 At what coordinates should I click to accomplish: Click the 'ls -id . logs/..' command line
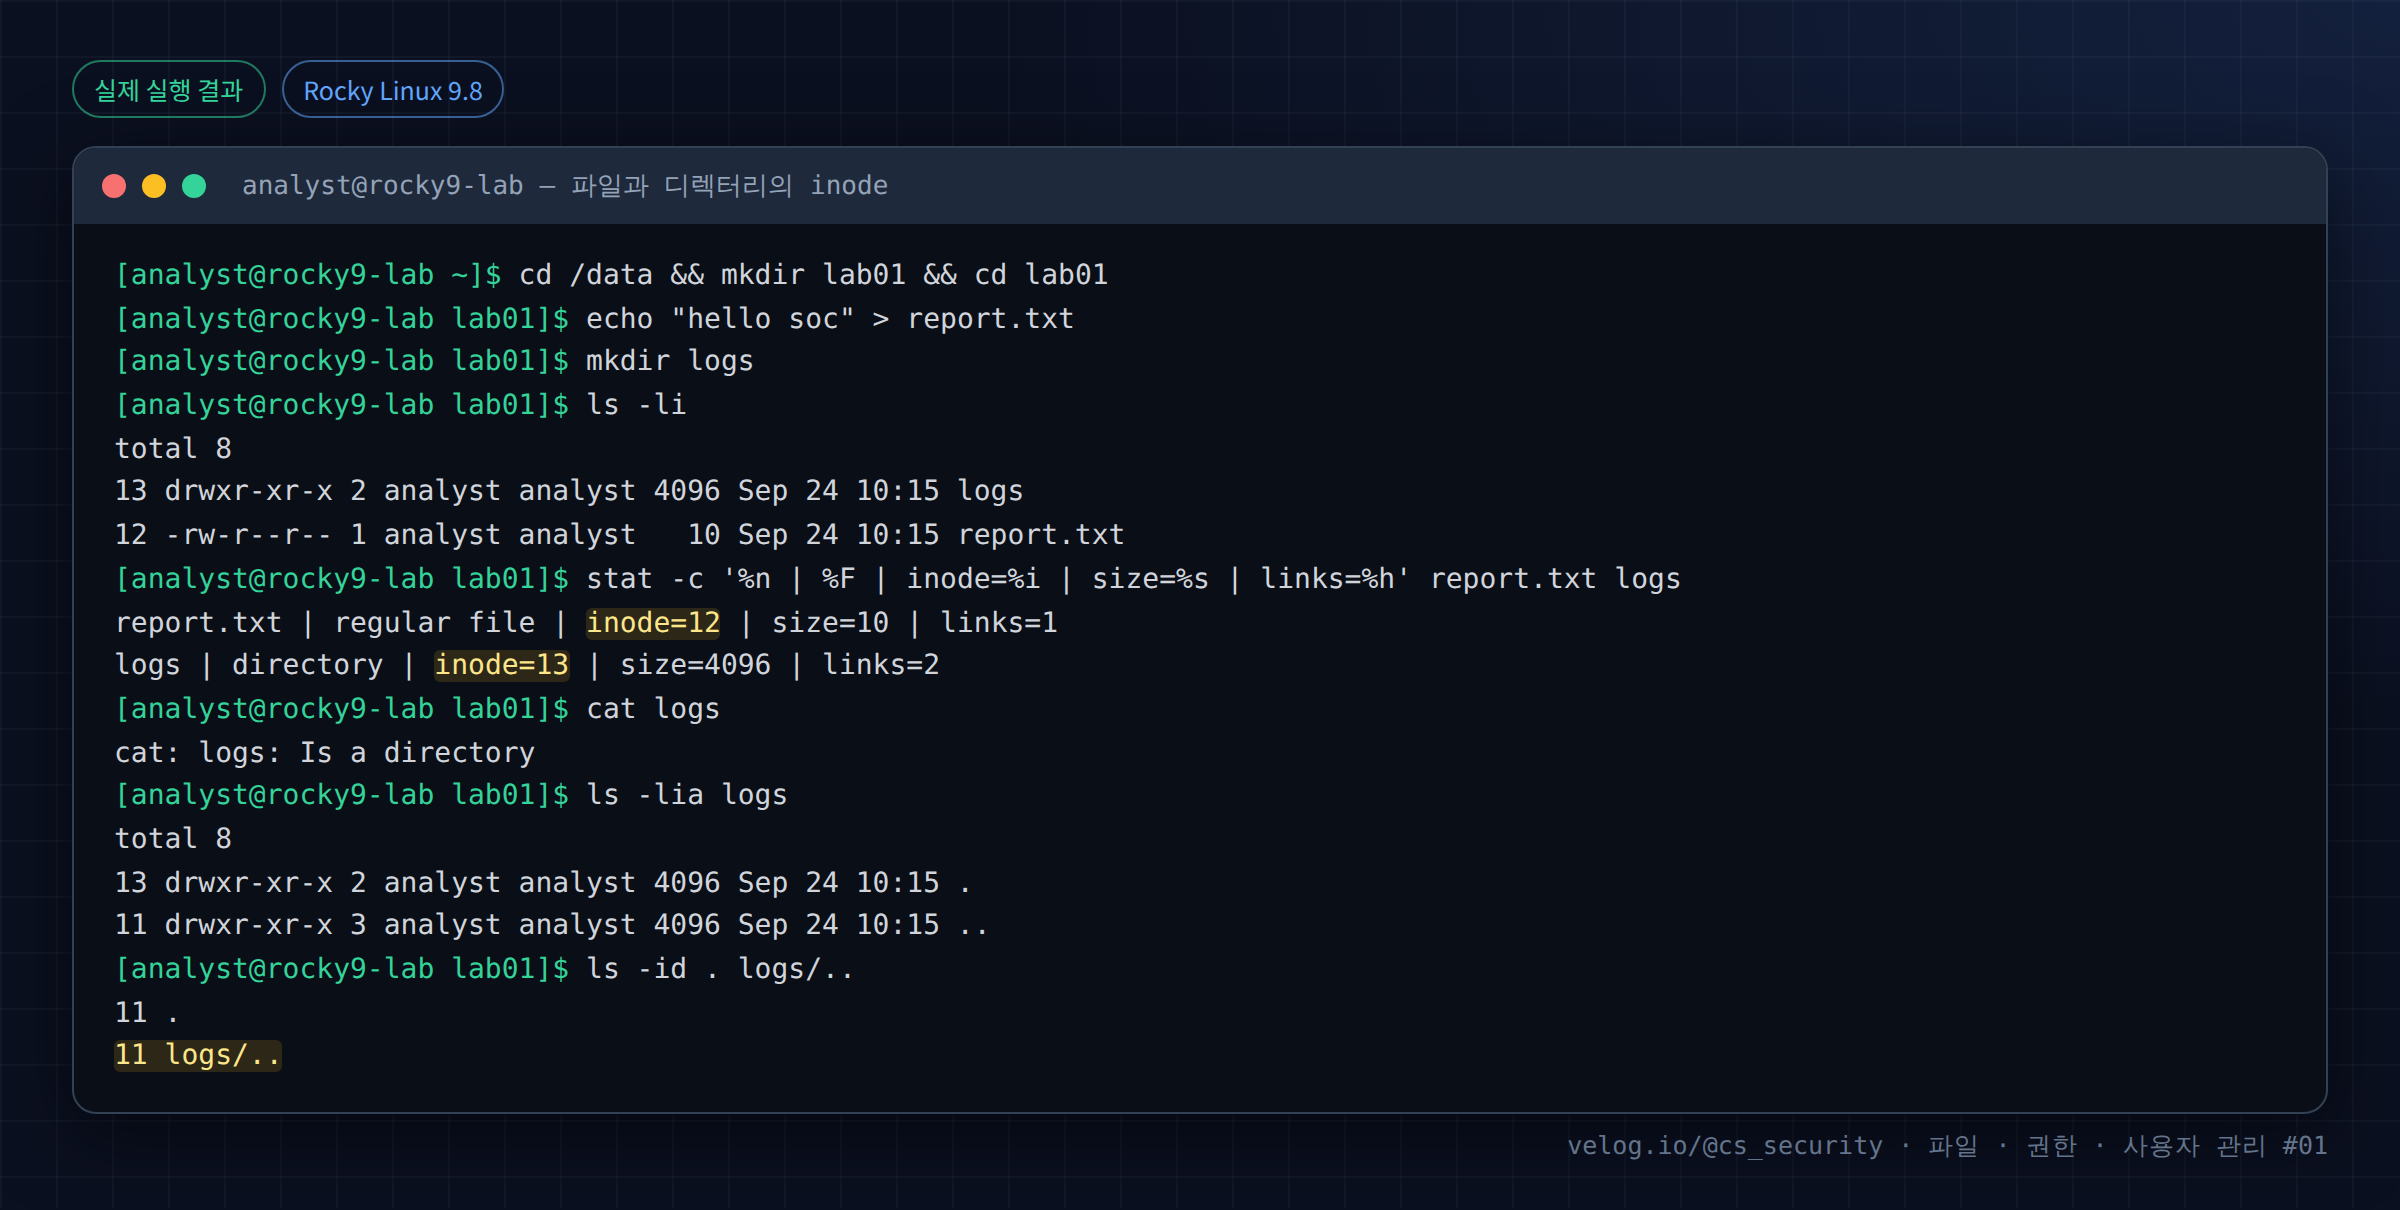tap(484, 969)
